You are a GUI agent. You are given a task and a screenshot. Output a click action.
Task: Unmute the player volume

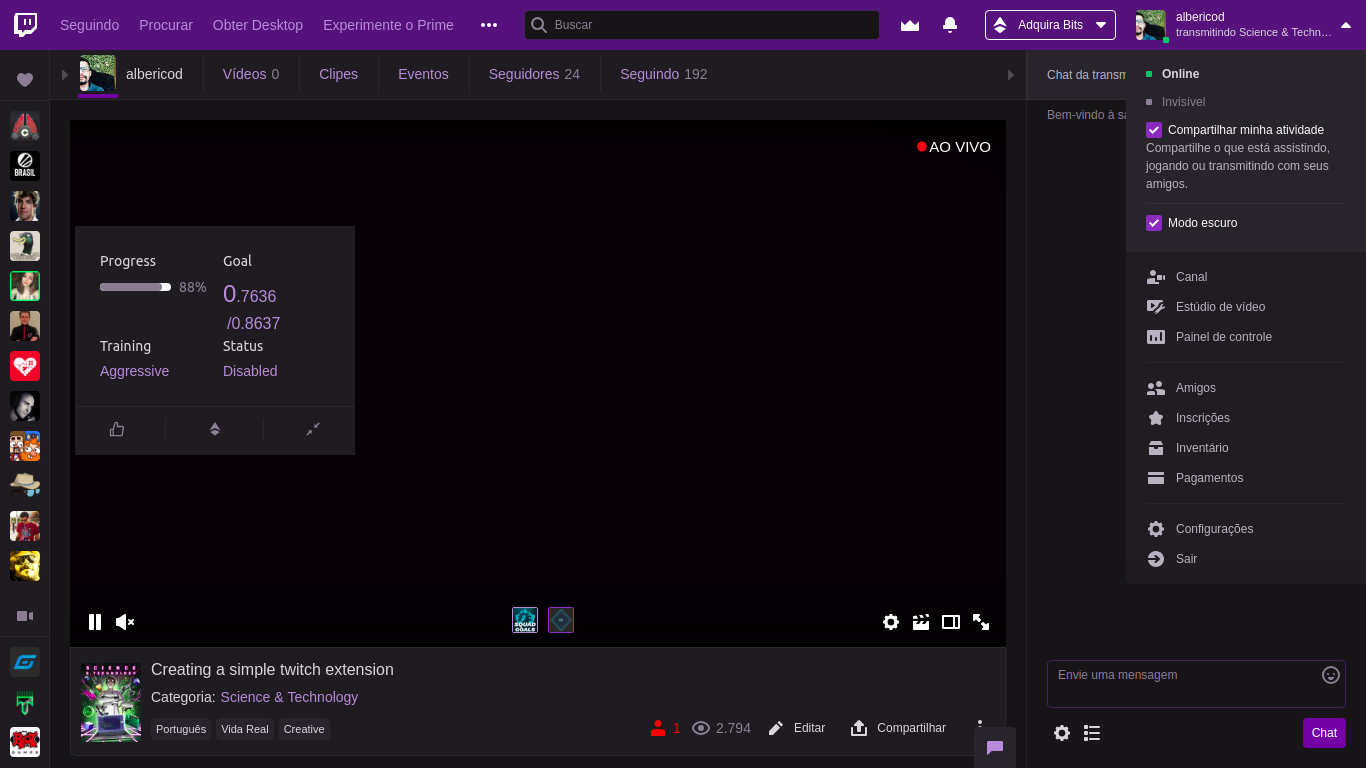coord(125,622)
